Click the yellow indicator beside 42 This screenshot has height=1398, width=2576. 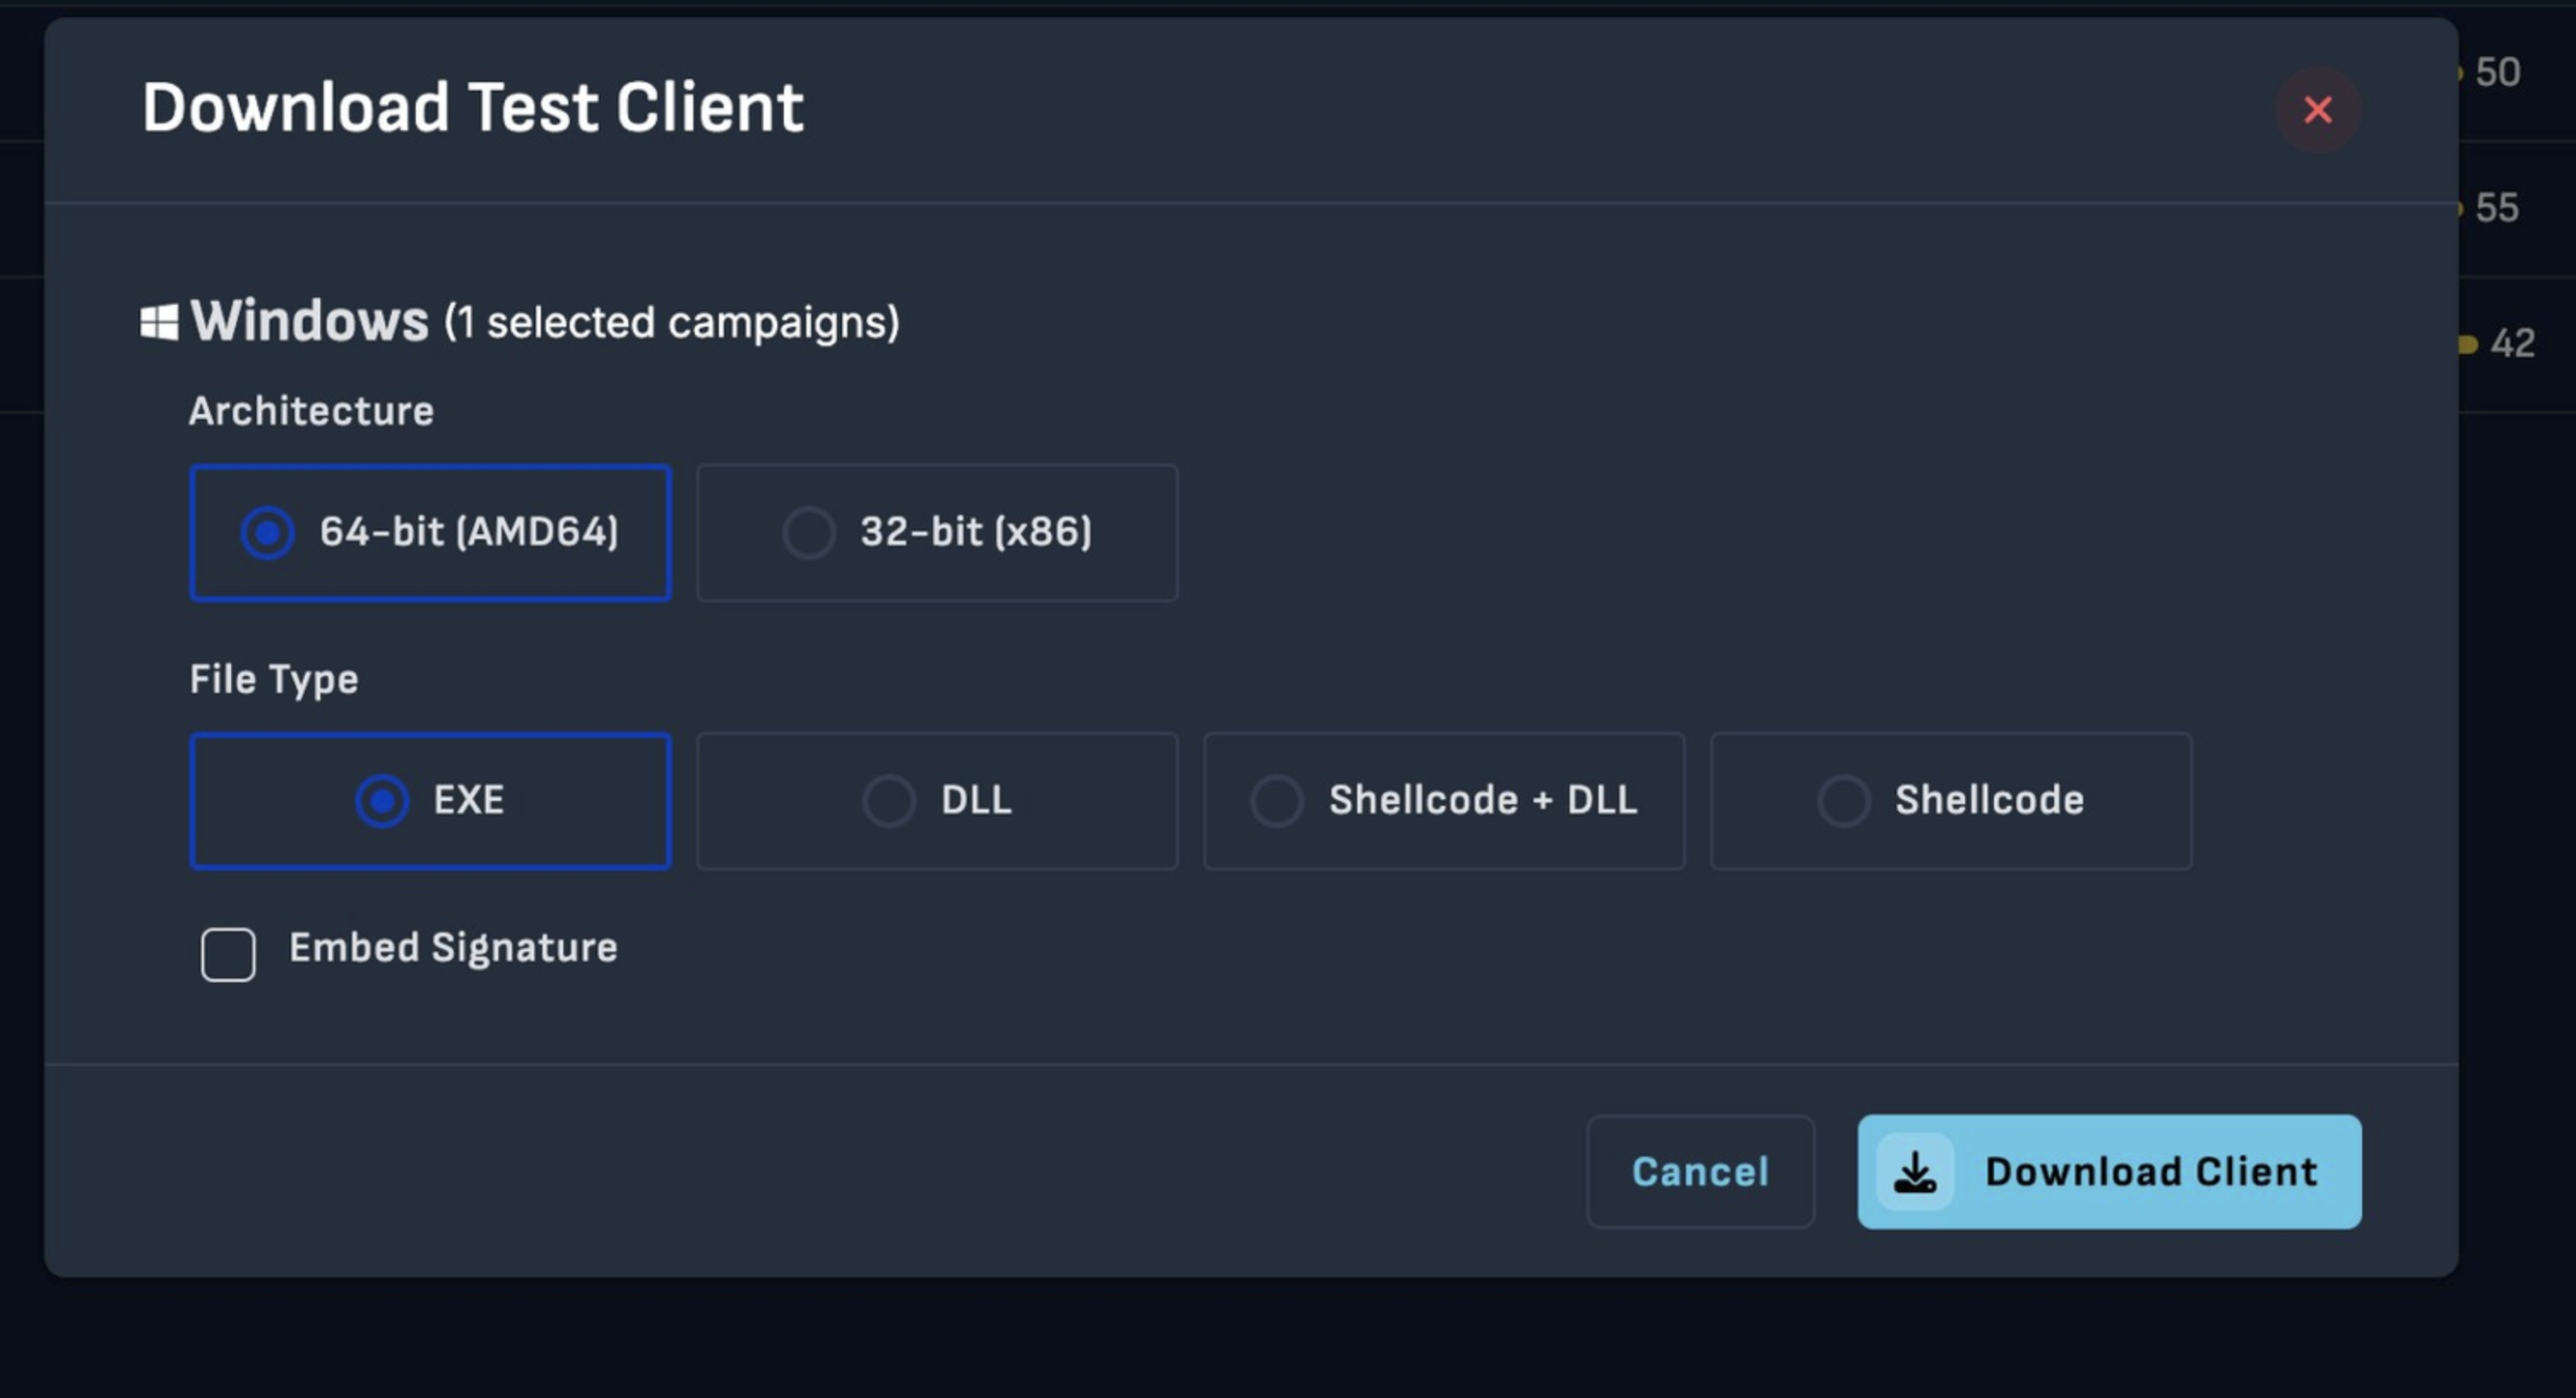2467,344
